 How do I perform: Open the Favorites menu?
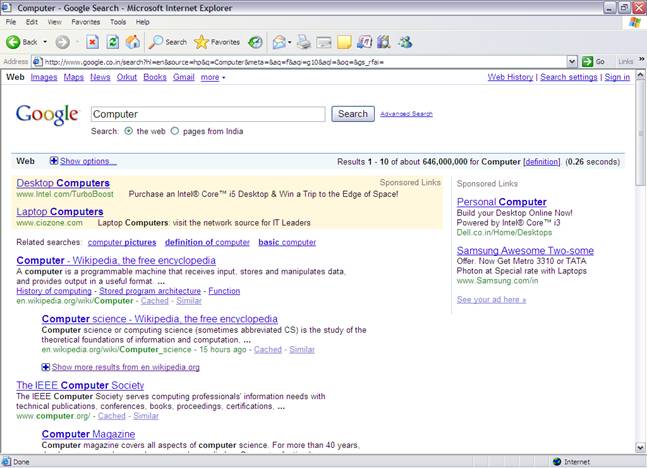[x=85, y=22]
